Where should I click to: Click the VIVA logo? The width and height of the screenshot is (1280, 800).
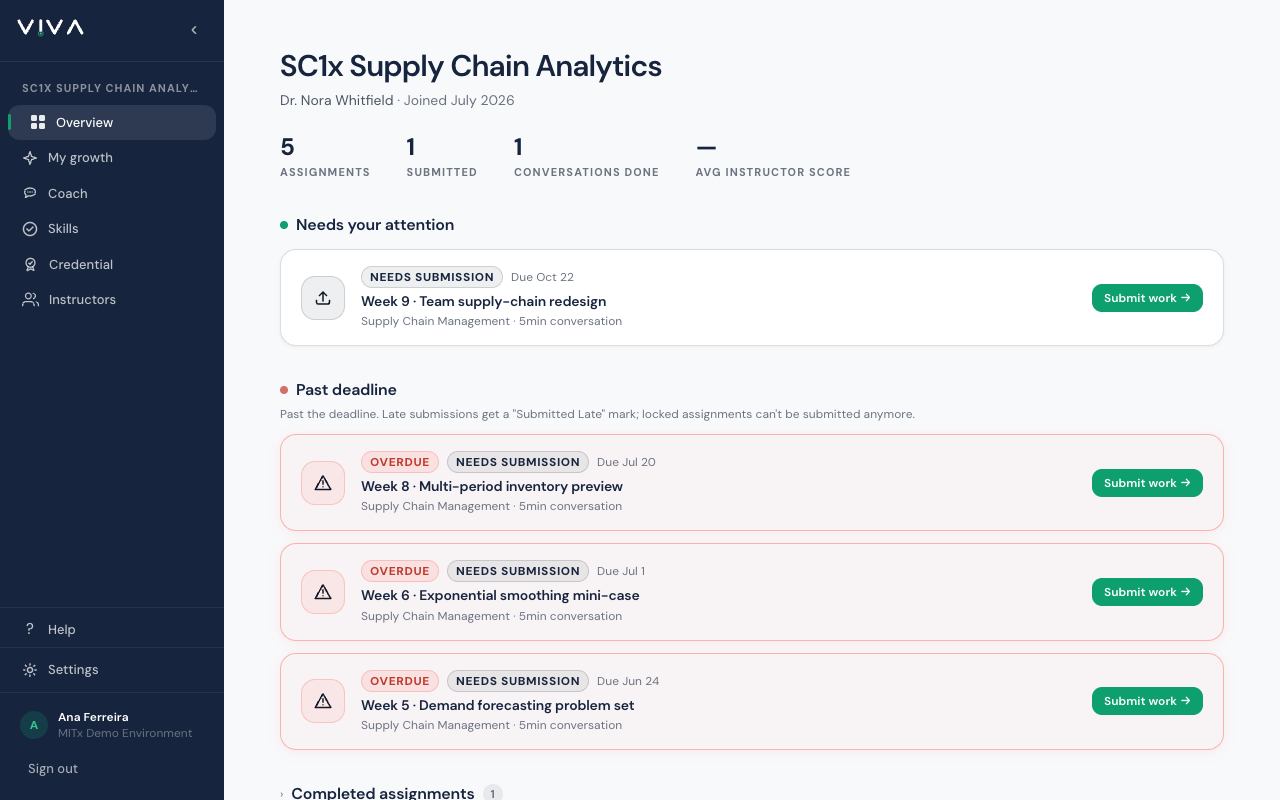pyautogui.click(x=50, y=28)
